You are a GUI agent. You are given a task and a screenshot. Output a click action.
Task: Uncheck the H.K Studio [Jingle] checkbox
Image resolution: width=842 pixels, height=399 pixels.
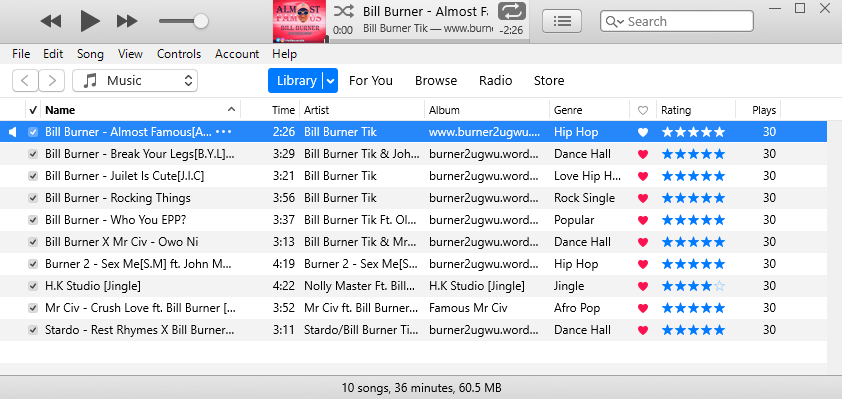point(33,286)
